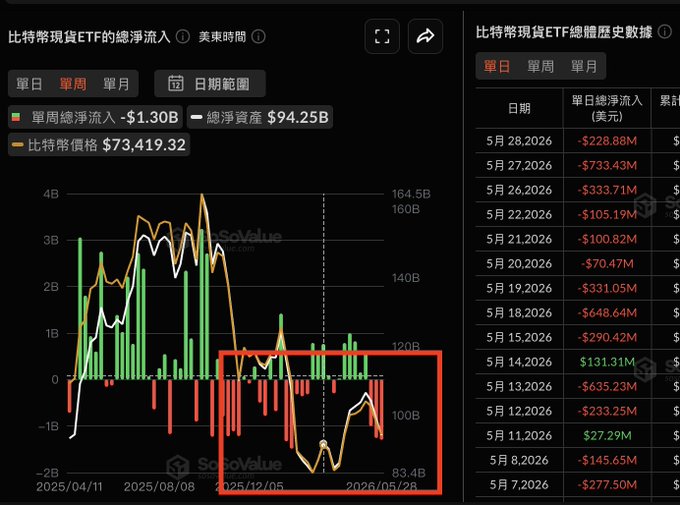Image resolution: width=680 pixels, height=505 pixels.
Task: Click the -$105.19M net inflow value
Action: pos(607,214)
